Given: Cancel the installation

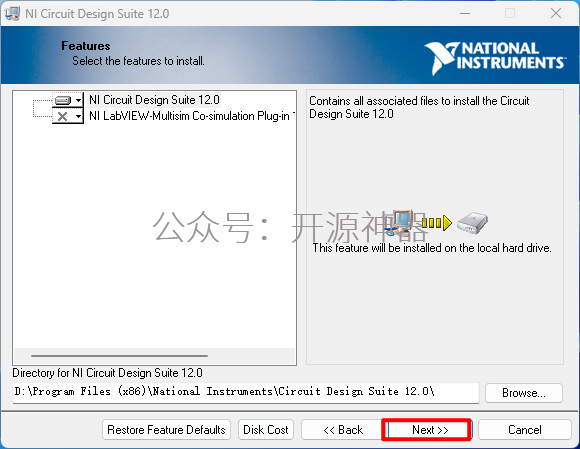Looking at the screenshot, I should pos(525,430).
